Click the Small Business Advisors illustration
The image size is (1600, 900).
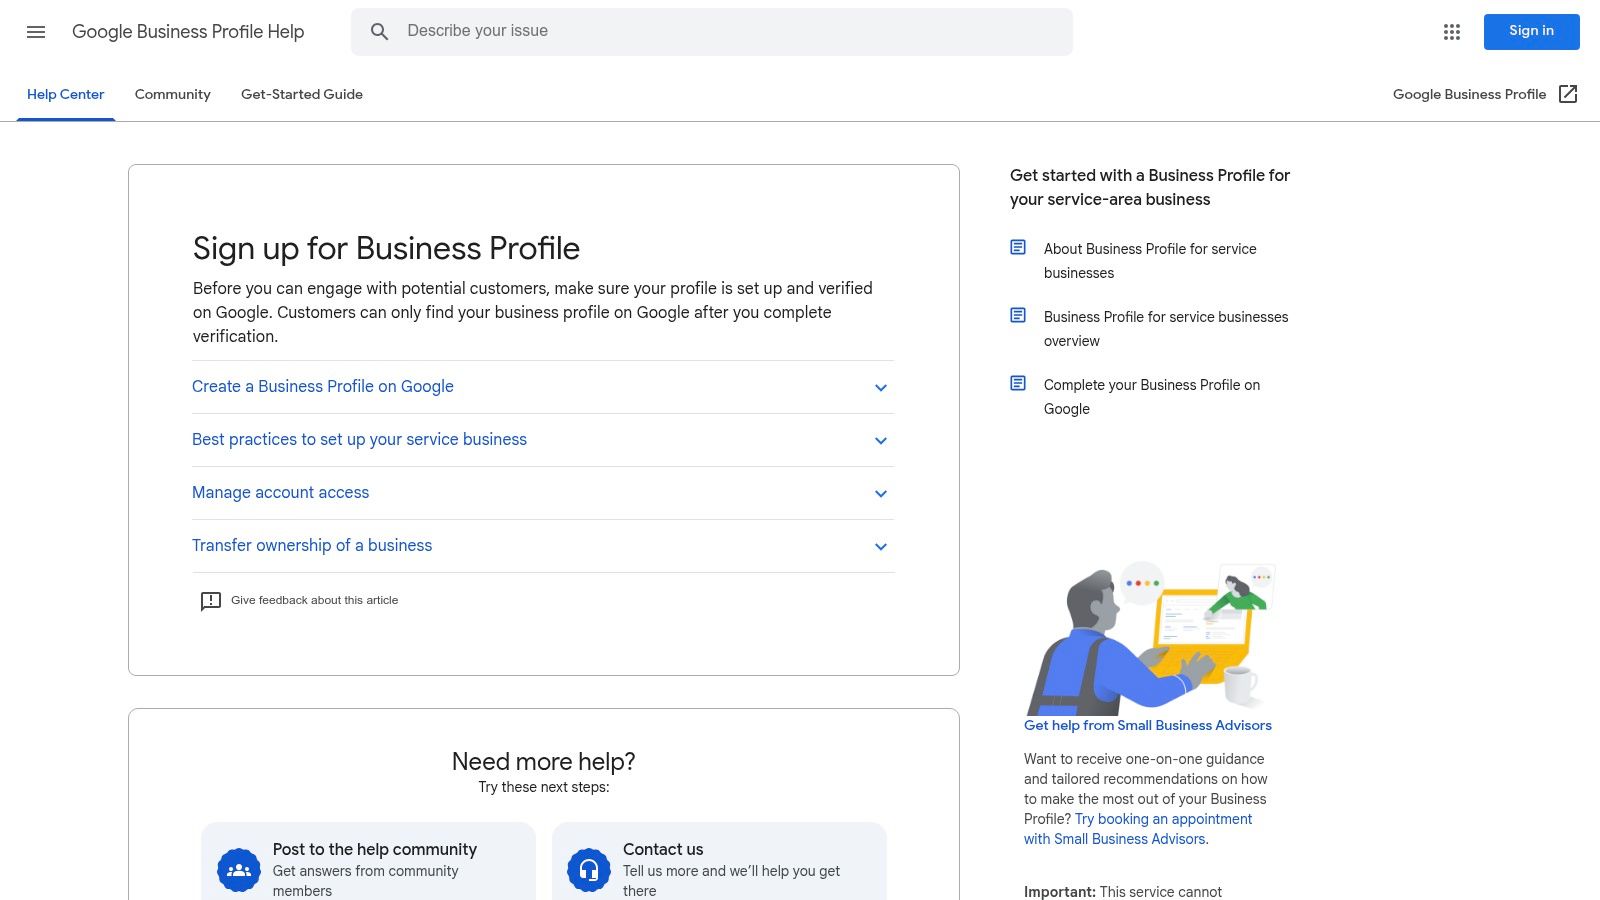[1150, 638]
